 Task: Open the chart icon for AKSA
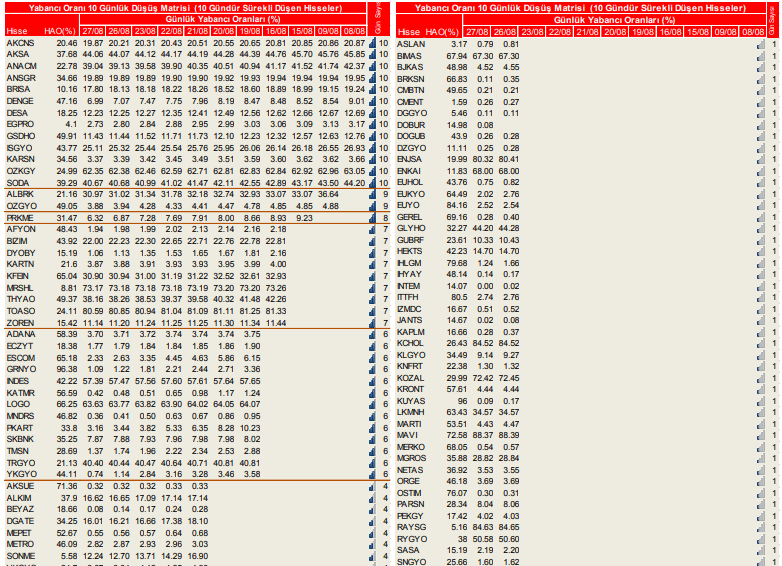(372, 54)
